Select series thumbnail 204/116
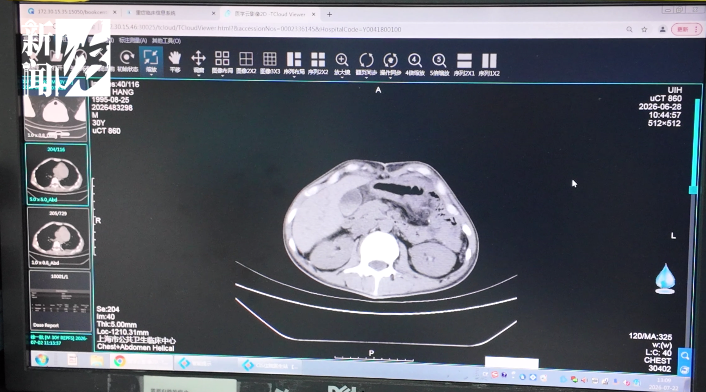 pyautogui.click(x=57, y=174)
